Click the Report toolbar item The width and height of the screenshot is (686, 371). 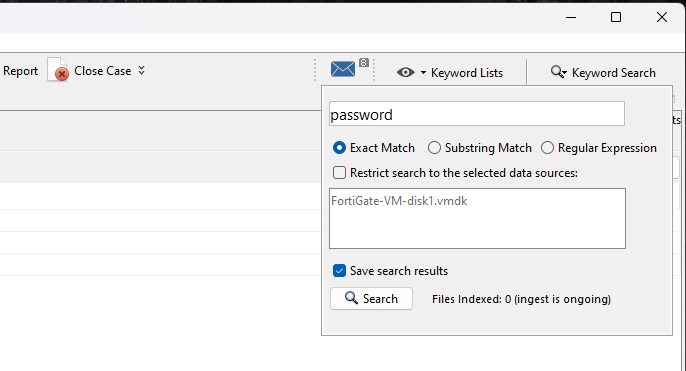(x=20, y=71)
